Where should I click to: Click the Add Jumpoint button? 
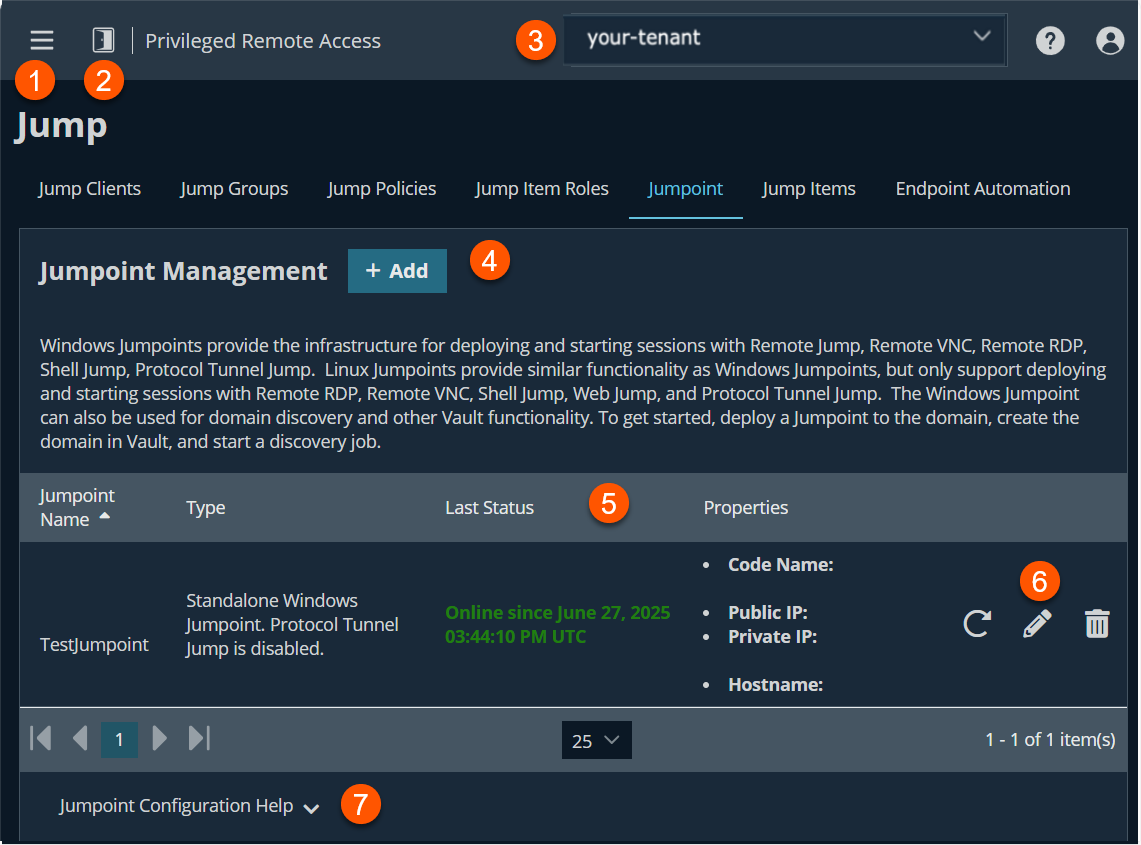pyautogui.click(x=397, y=271)
